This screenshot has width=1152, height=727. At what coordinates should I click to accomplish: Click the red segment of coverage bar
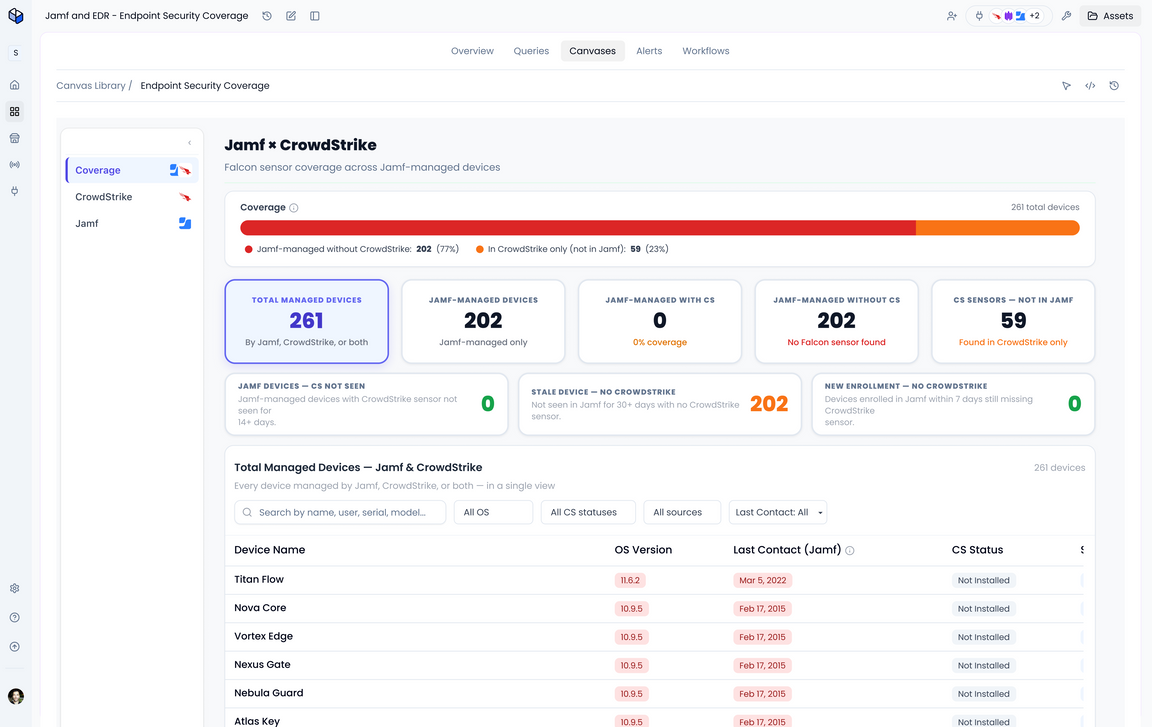tap(577, 228)
